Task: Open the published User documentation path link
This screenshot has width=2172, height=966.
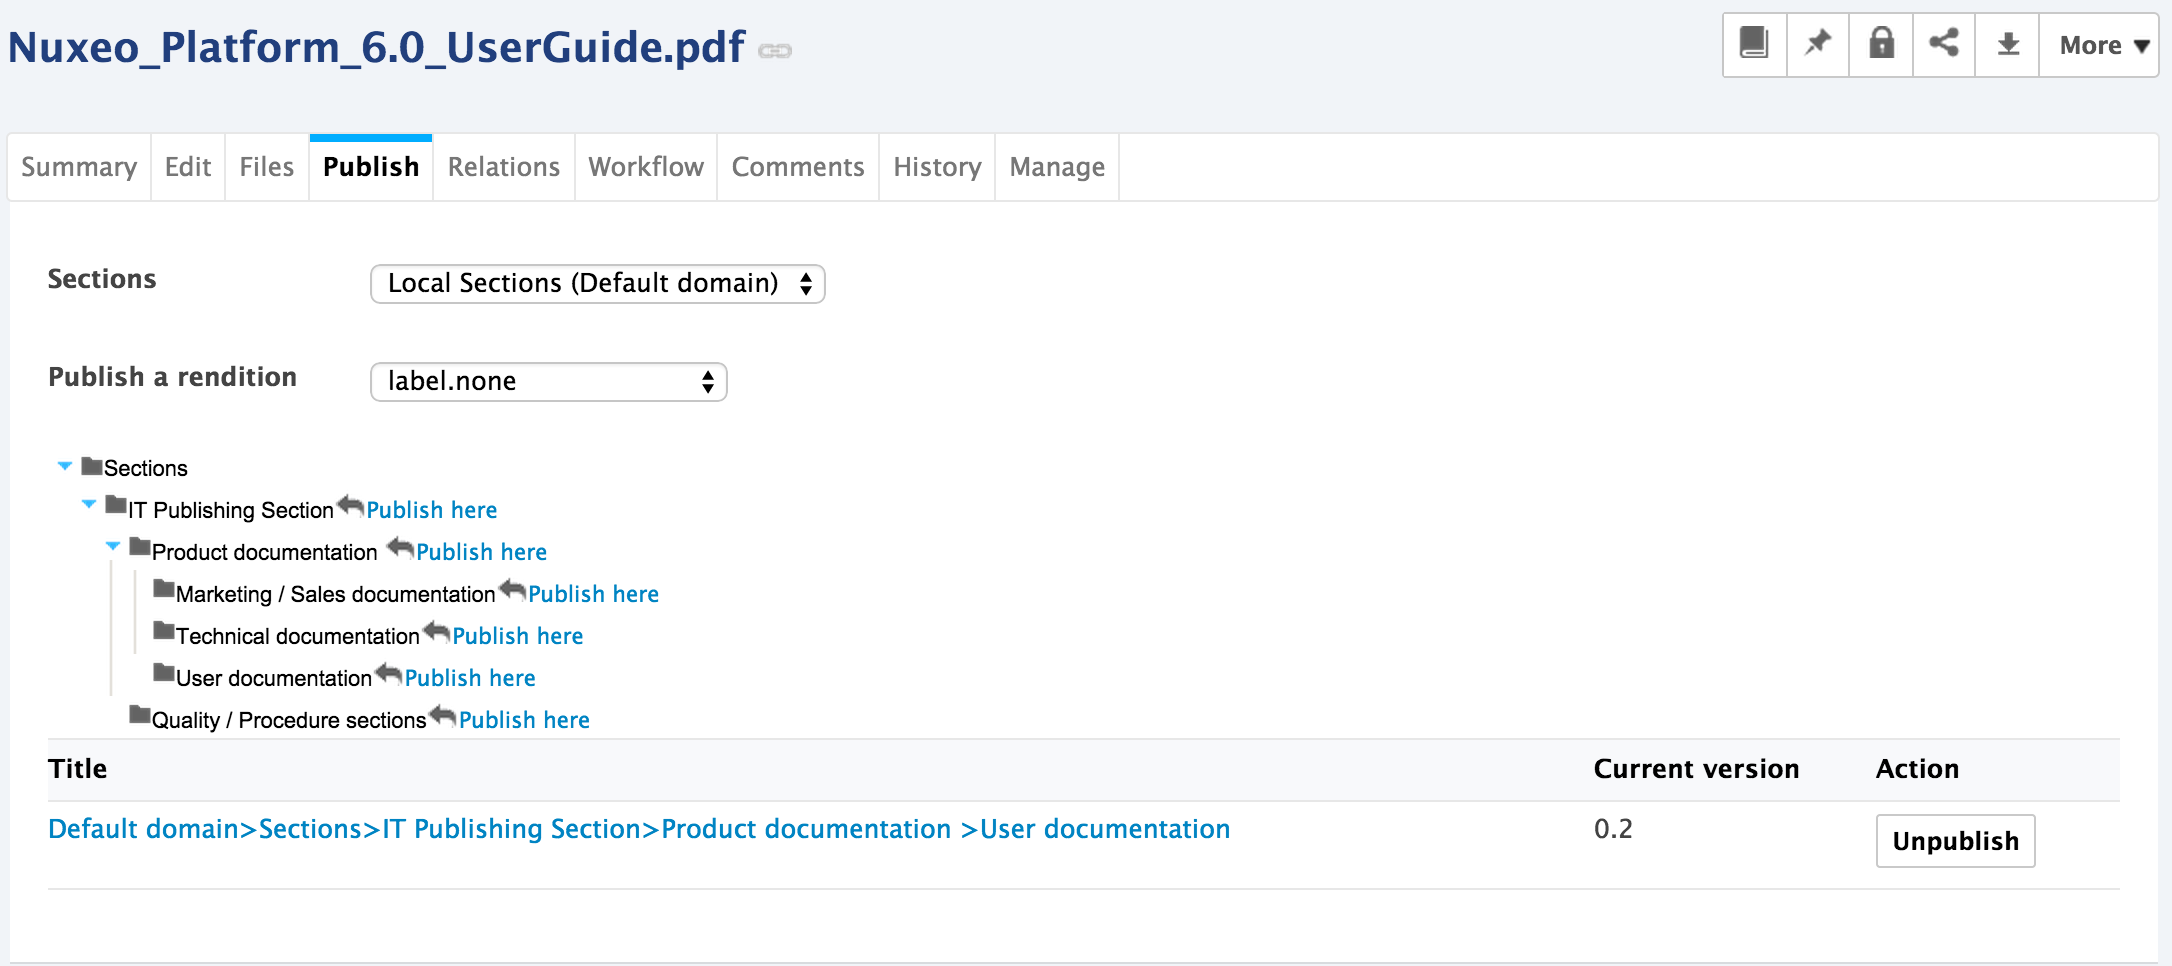Action: 639,829
